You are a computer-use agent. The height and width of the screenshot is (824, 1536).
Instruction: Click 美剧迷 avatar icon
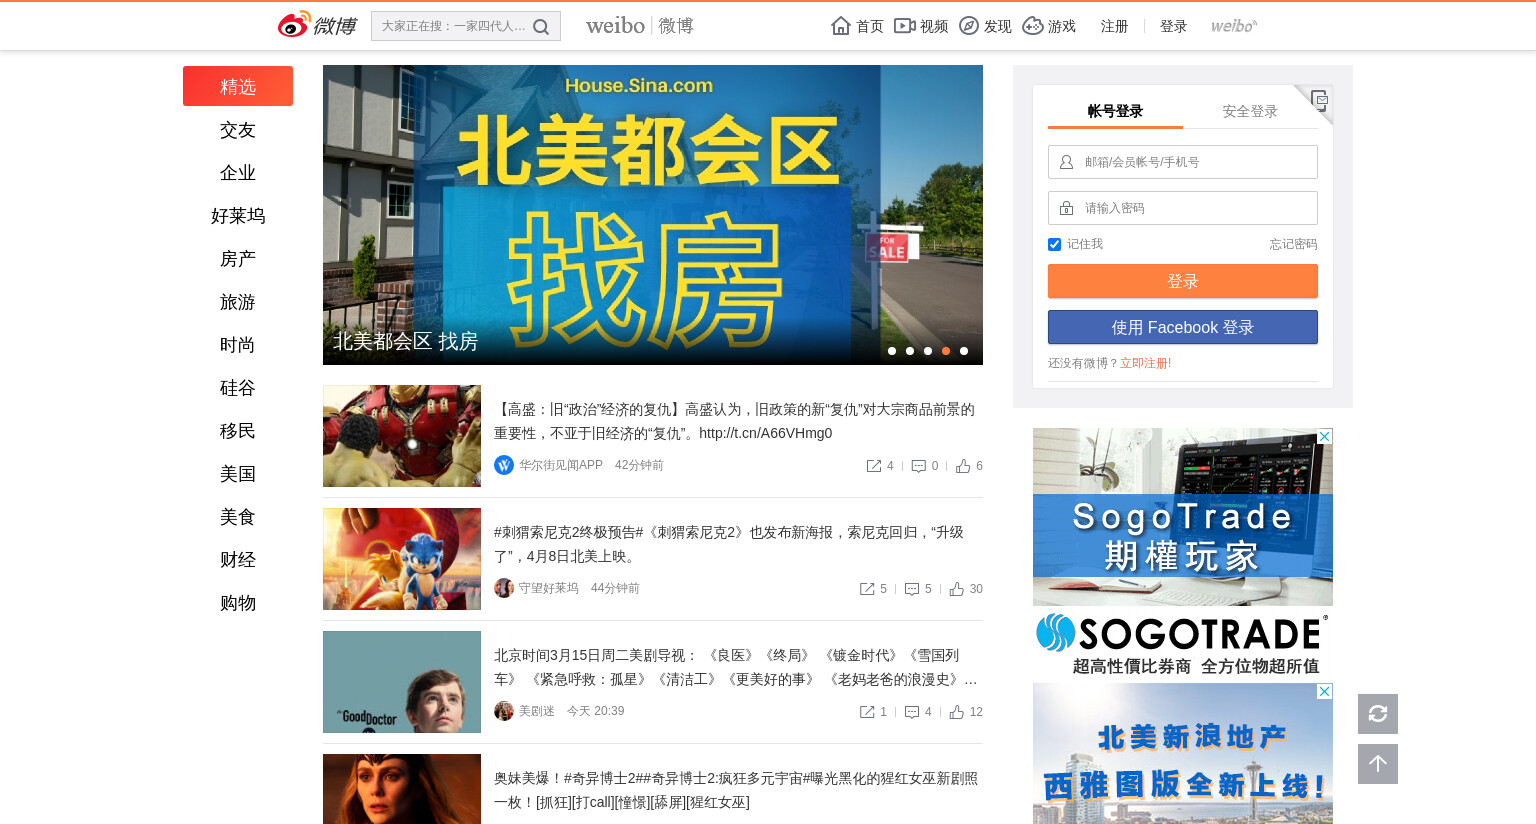(504, 711)
